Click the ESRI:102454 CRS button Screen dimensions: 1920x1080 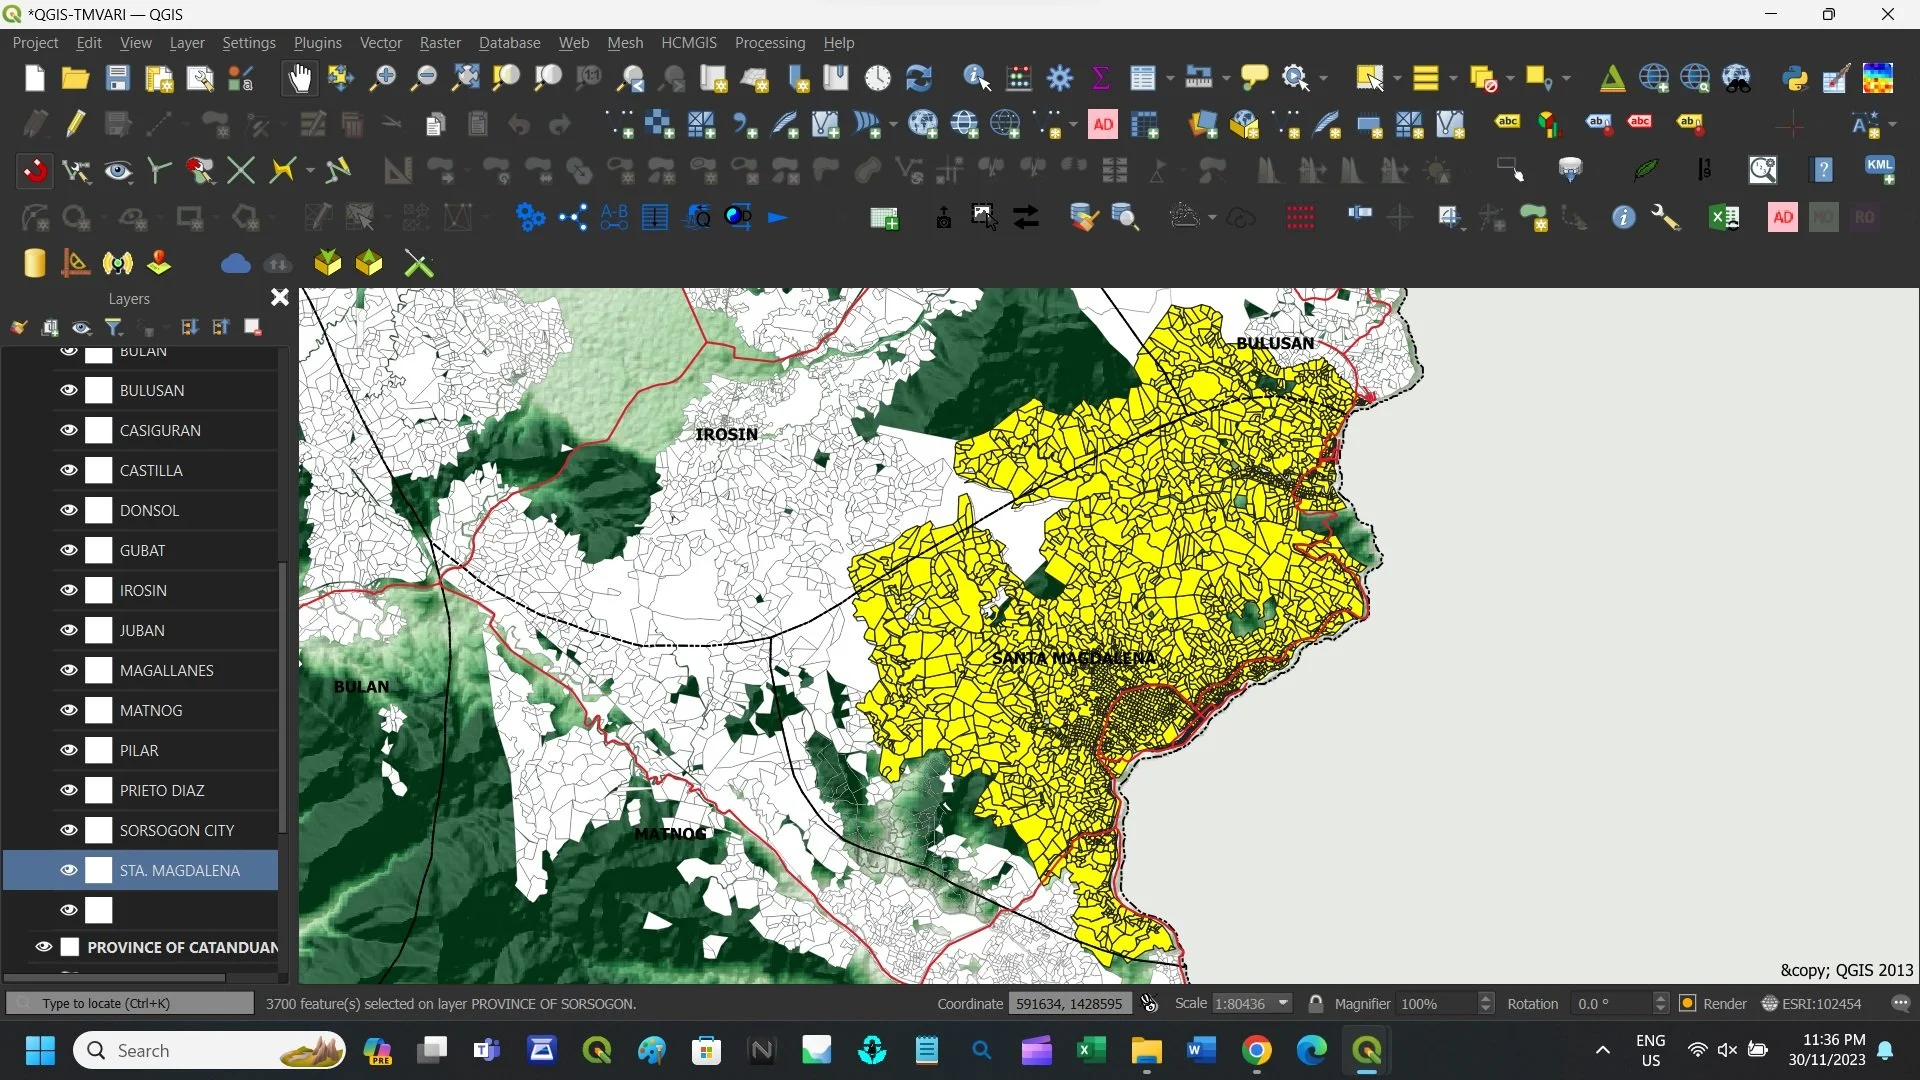pyautogui.click(x=1812, y=1003)
